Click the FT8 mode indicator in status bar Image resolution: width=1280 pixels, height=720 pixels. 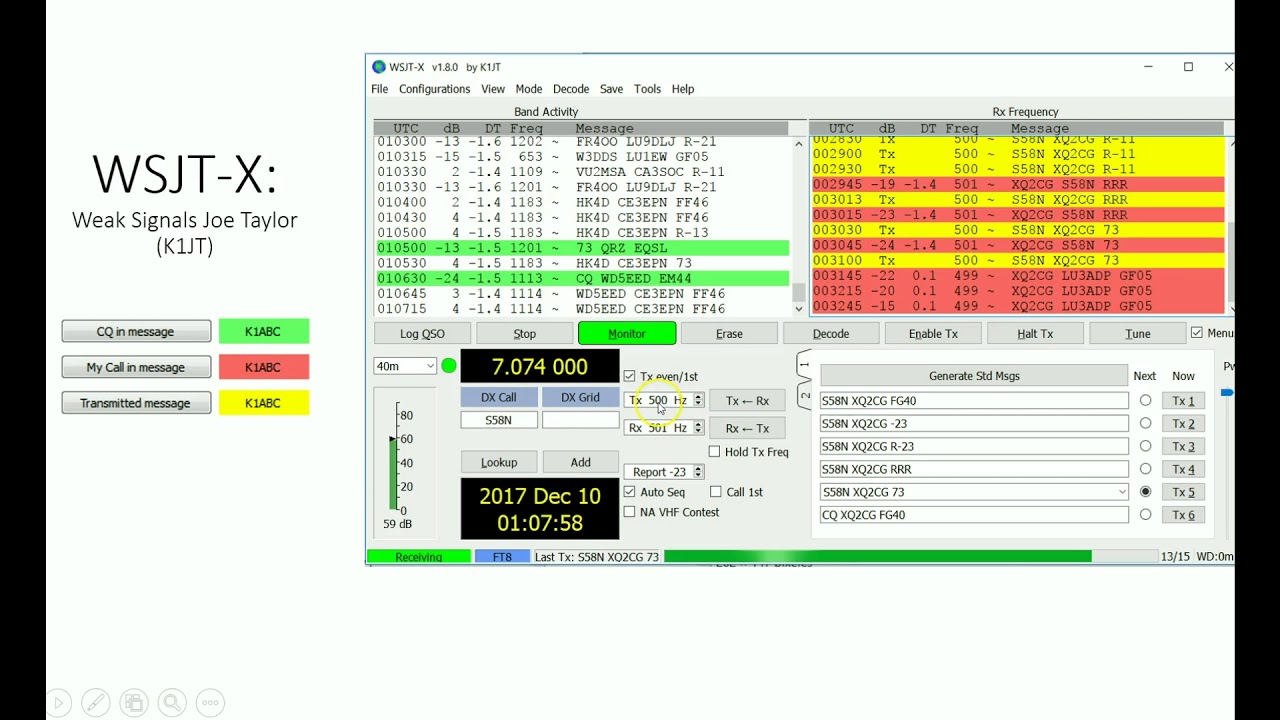point(502,557)
